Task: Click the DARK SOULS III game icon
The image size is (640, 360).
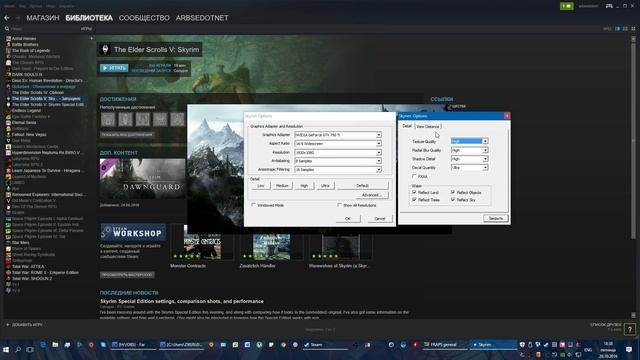Action: coord(8,75)
